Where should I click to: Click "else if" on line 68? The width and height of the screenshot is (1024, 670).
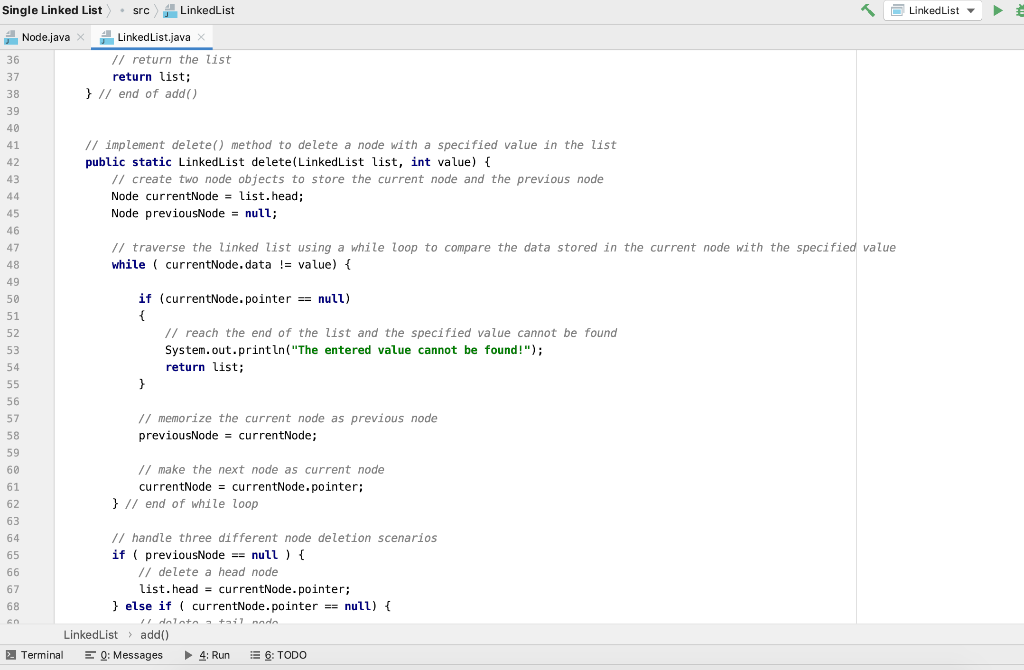pyautogui.click(x=148, y=606)
